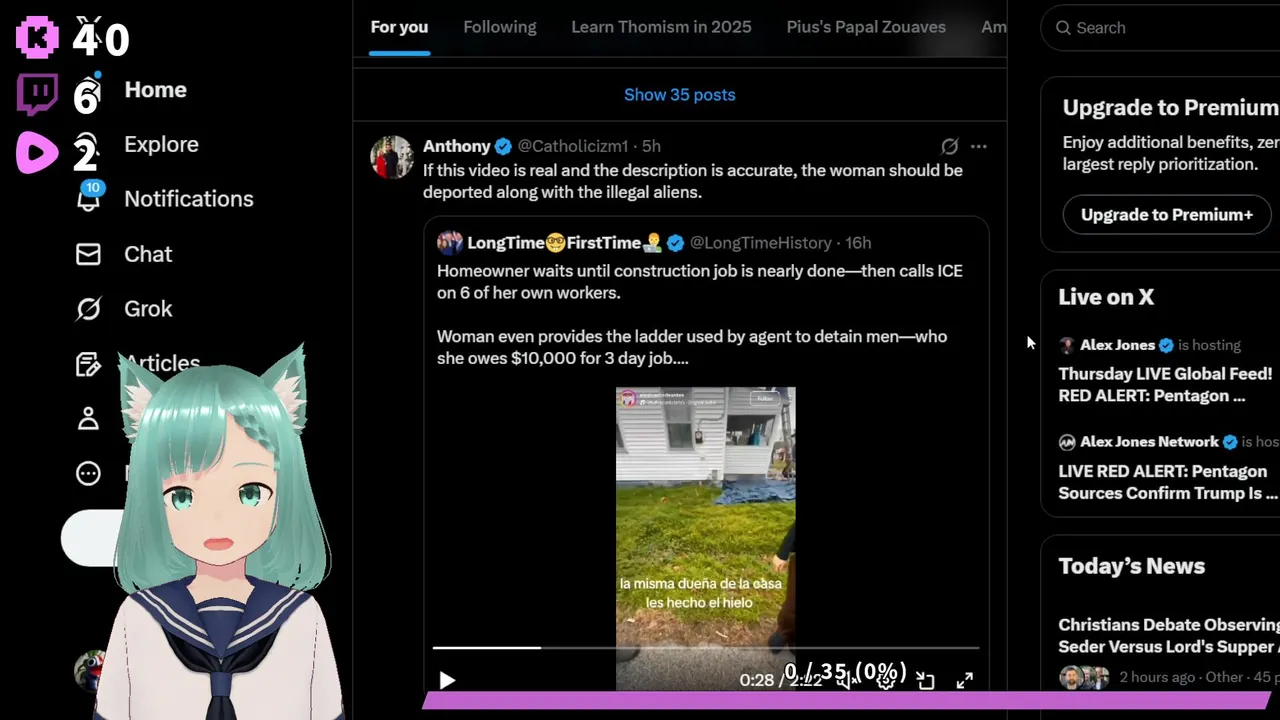This screenshot has height=720, width=1280.
Task: Click the LongTime FirstTime account name
Action: (x=565, y=243)
